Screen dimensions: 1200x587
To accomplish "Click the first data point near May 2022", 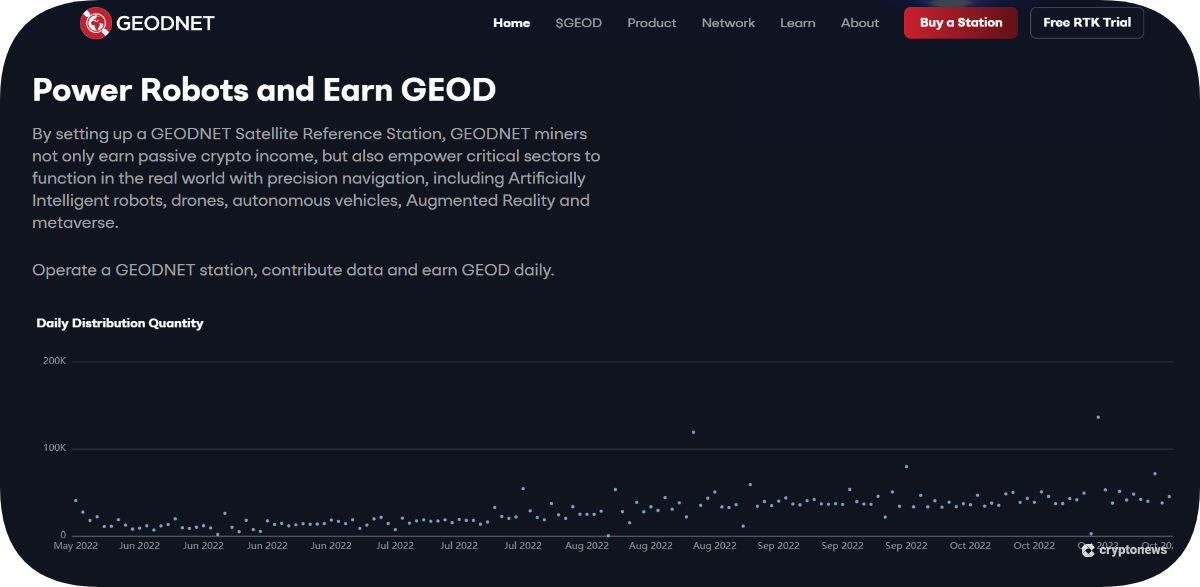I will click(75, 500).
